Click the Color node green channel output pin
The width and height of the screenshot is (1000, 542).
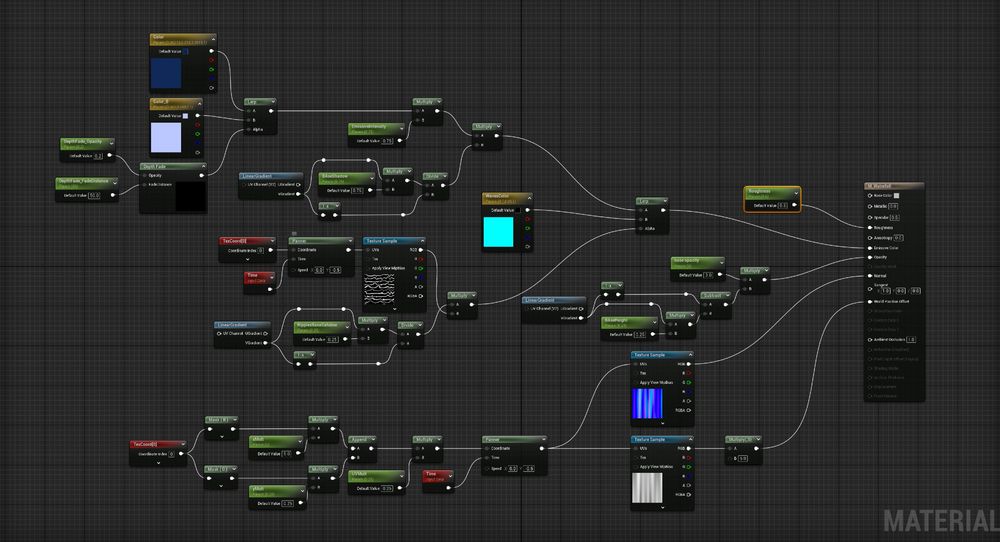coord(211,69)
